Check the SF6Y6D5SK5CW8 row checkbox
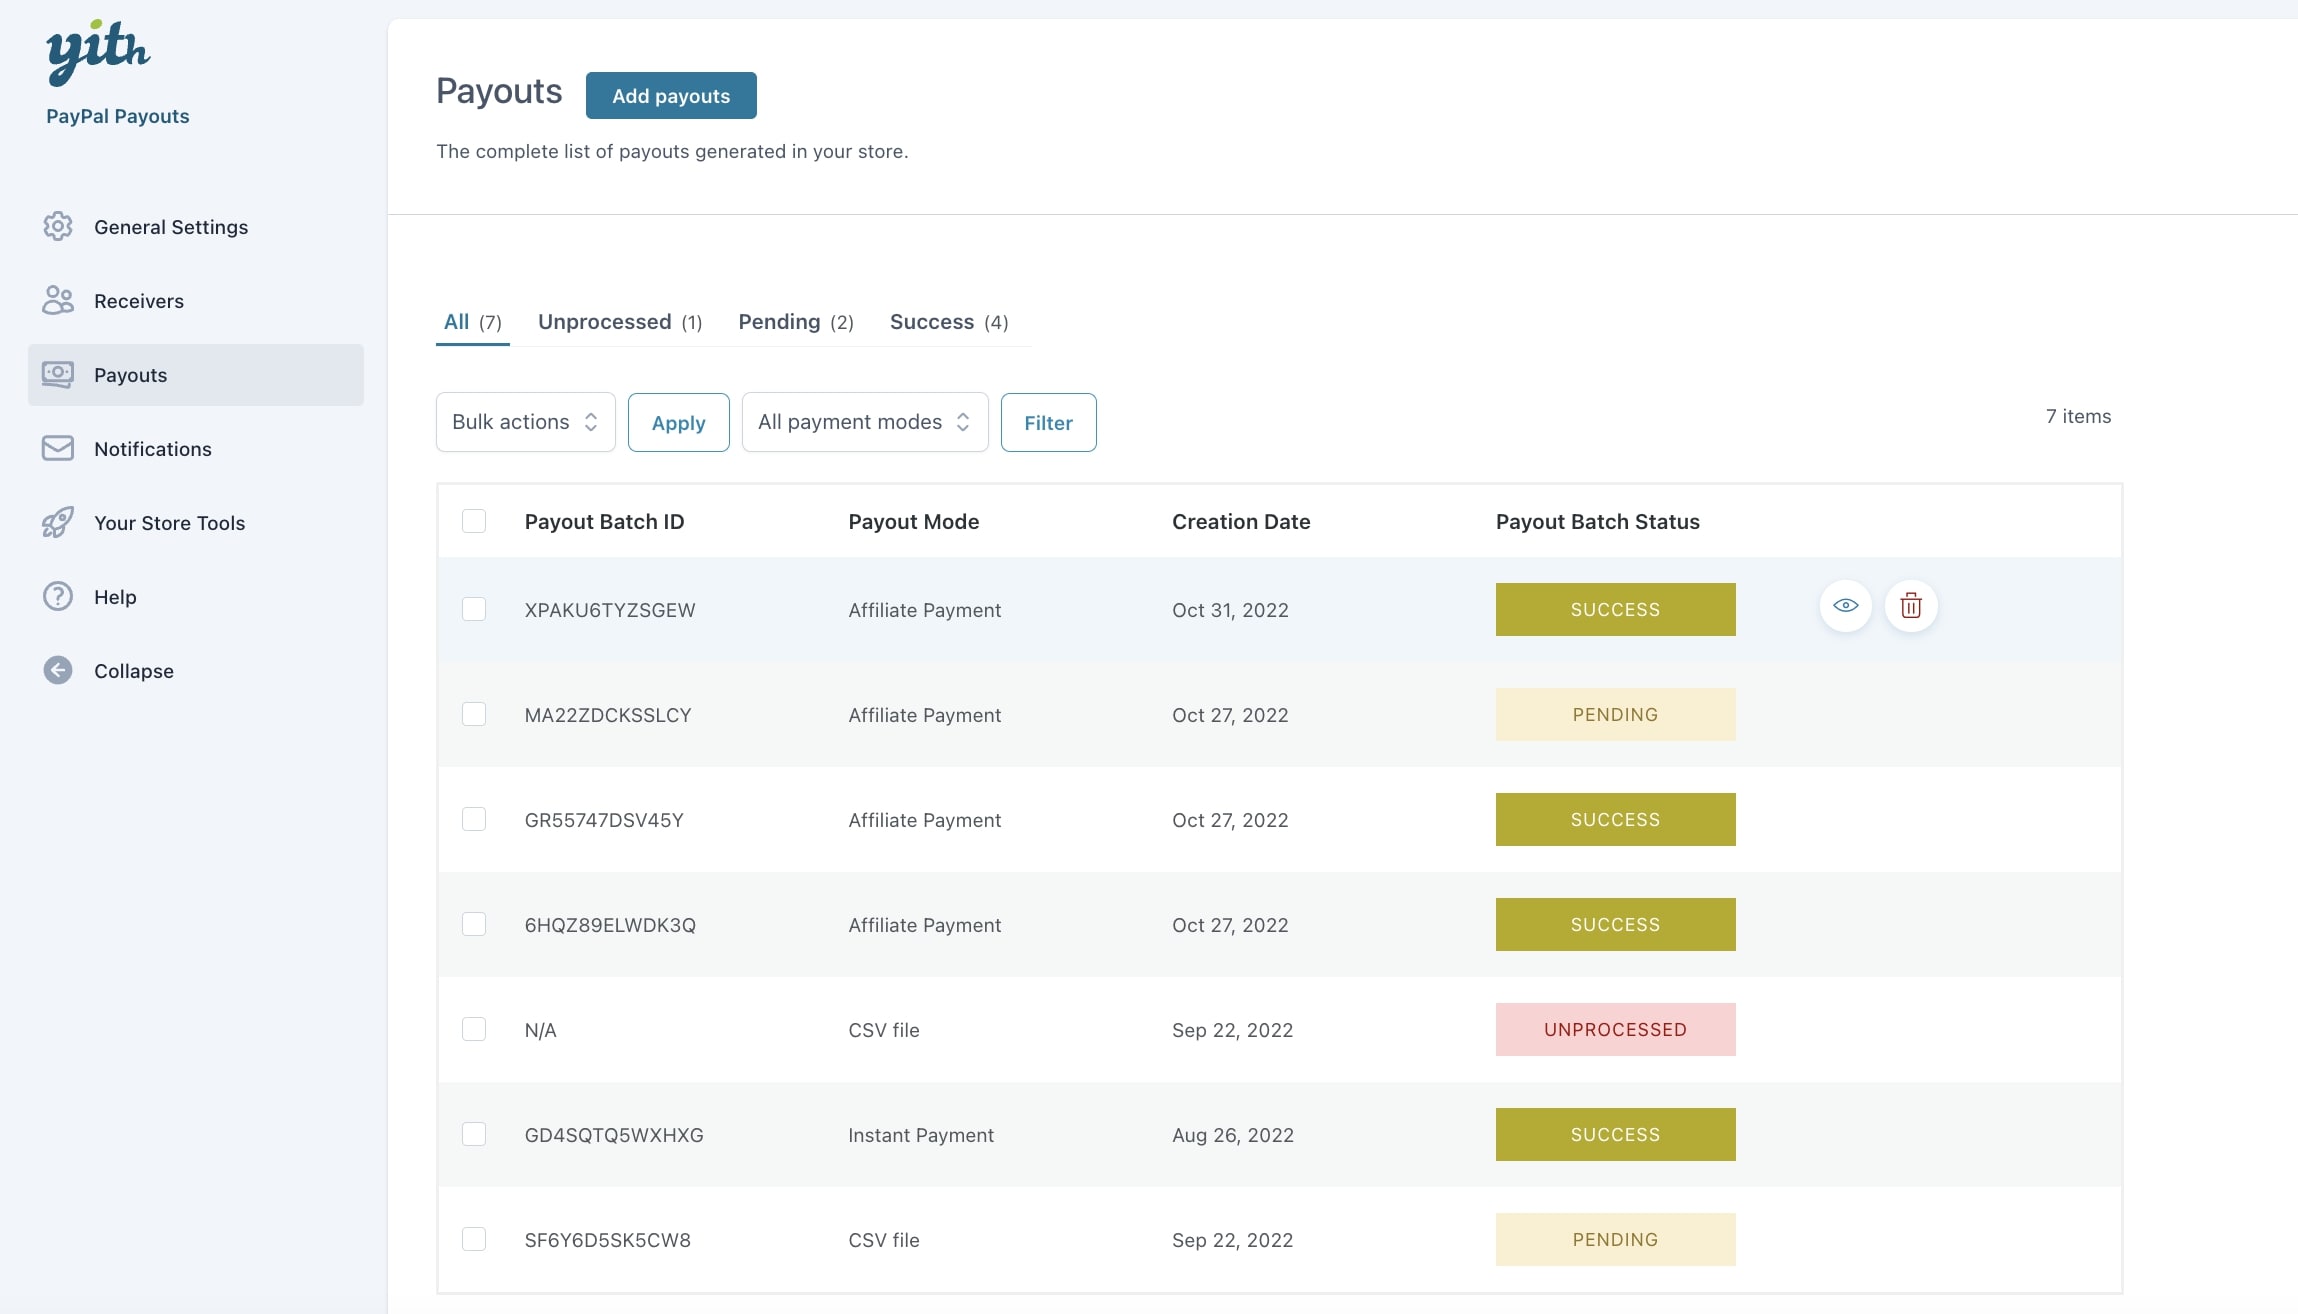Image resolution: width=2298 pixels, height=1314 pixels. coord(474,1239)
